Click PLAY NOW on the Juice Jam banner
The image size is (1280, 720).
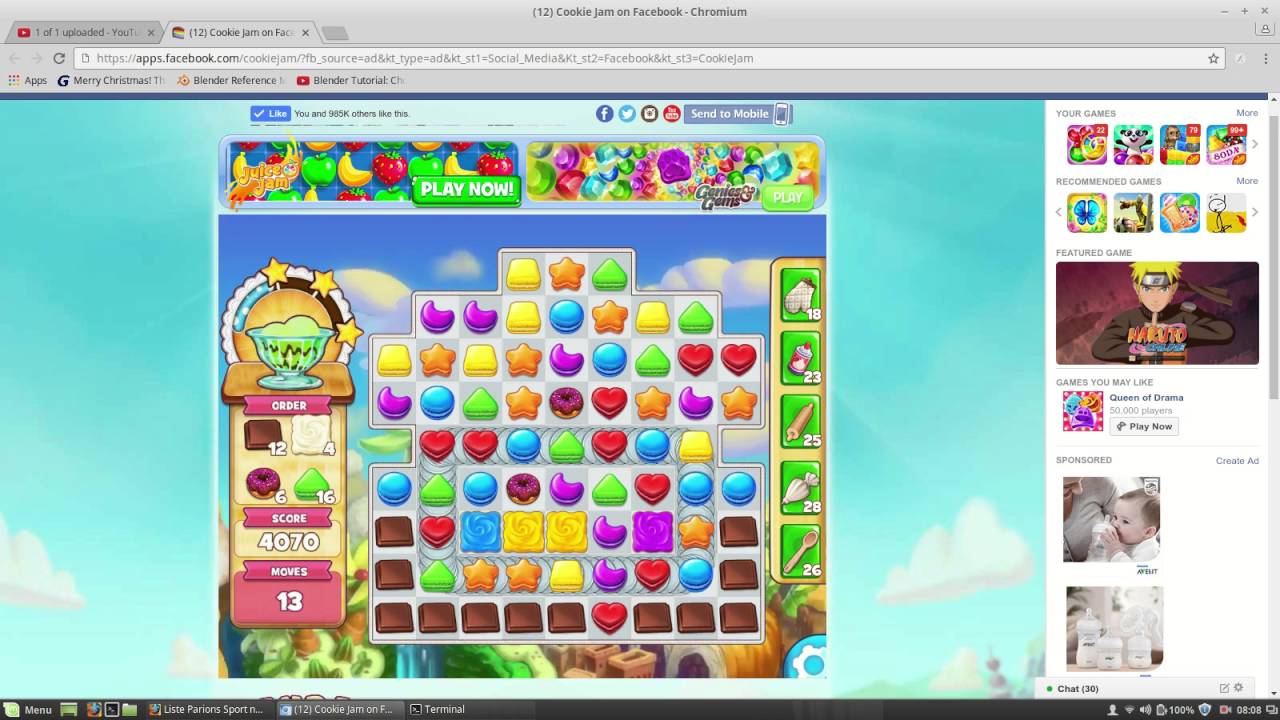point(467,189)
